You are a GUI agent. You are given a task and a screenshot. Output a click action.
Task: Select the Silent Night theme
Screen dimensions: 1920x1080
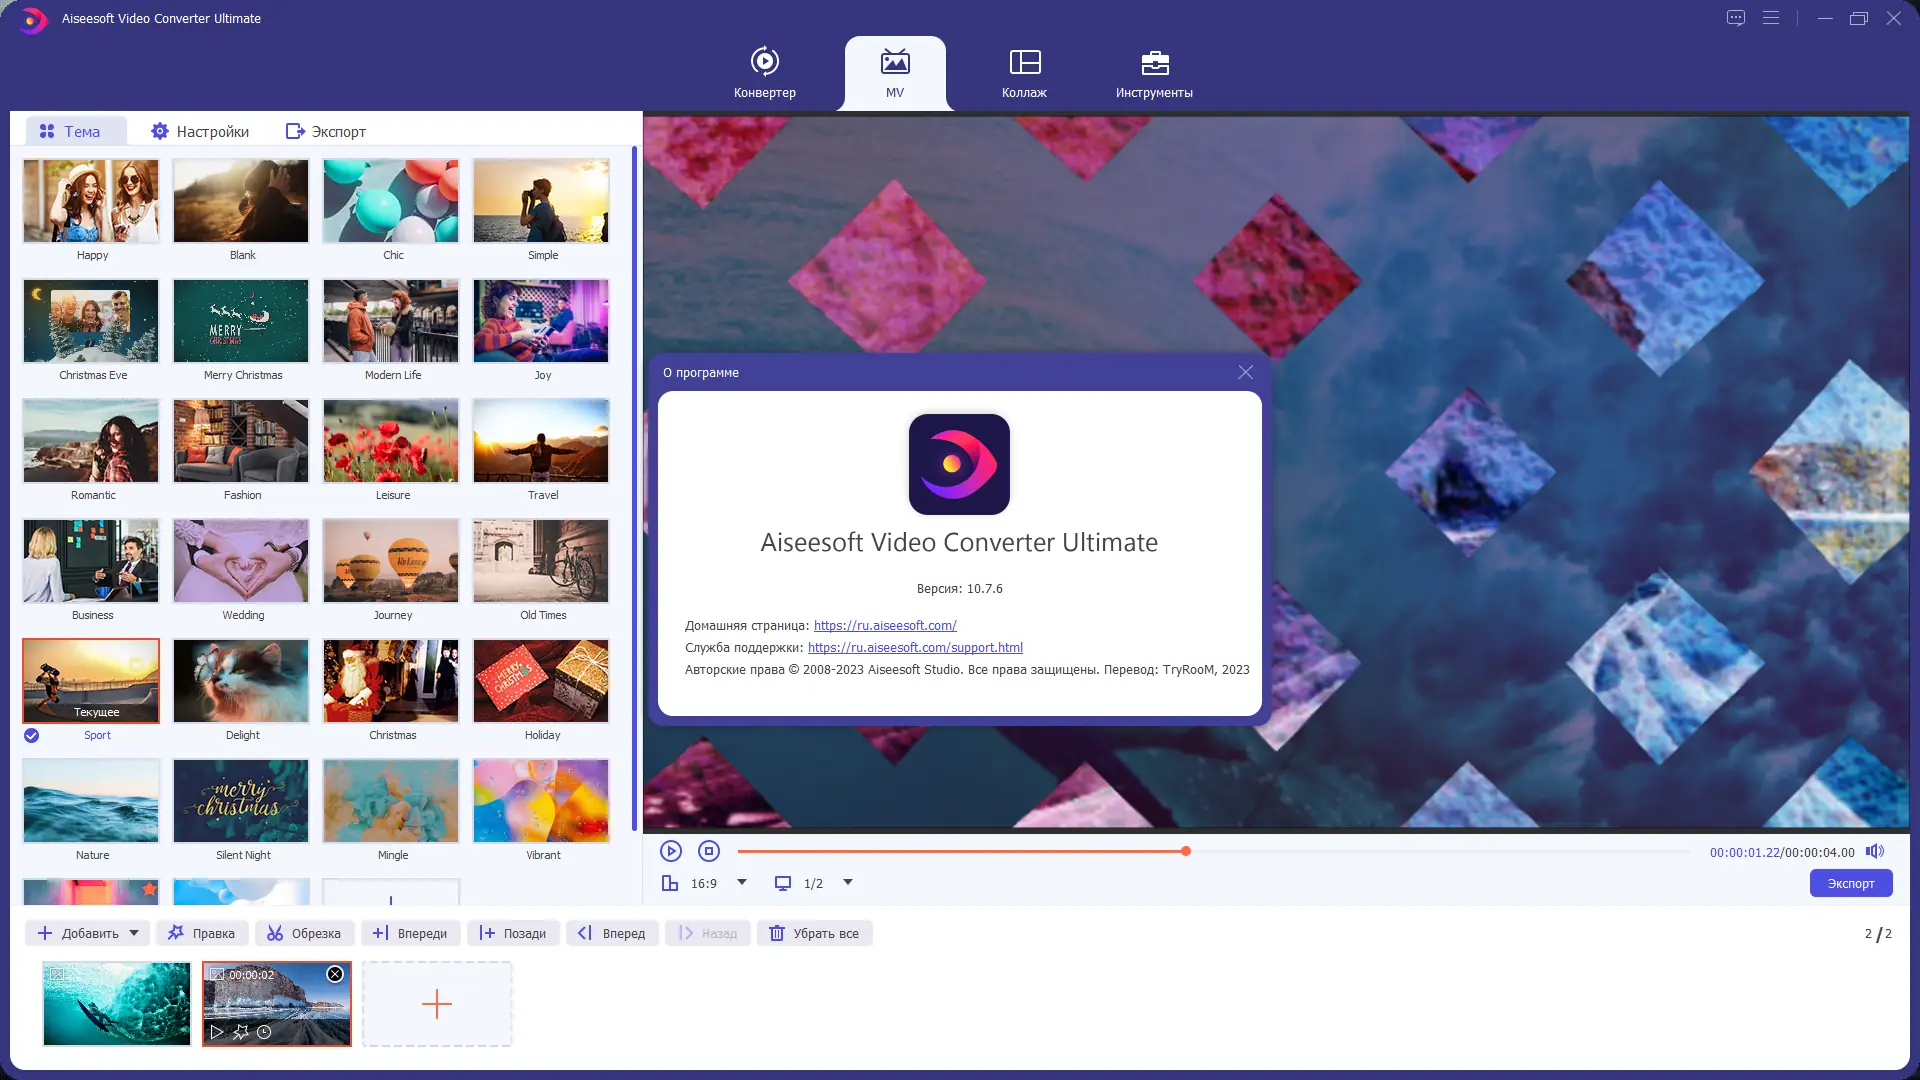point(241,800)
